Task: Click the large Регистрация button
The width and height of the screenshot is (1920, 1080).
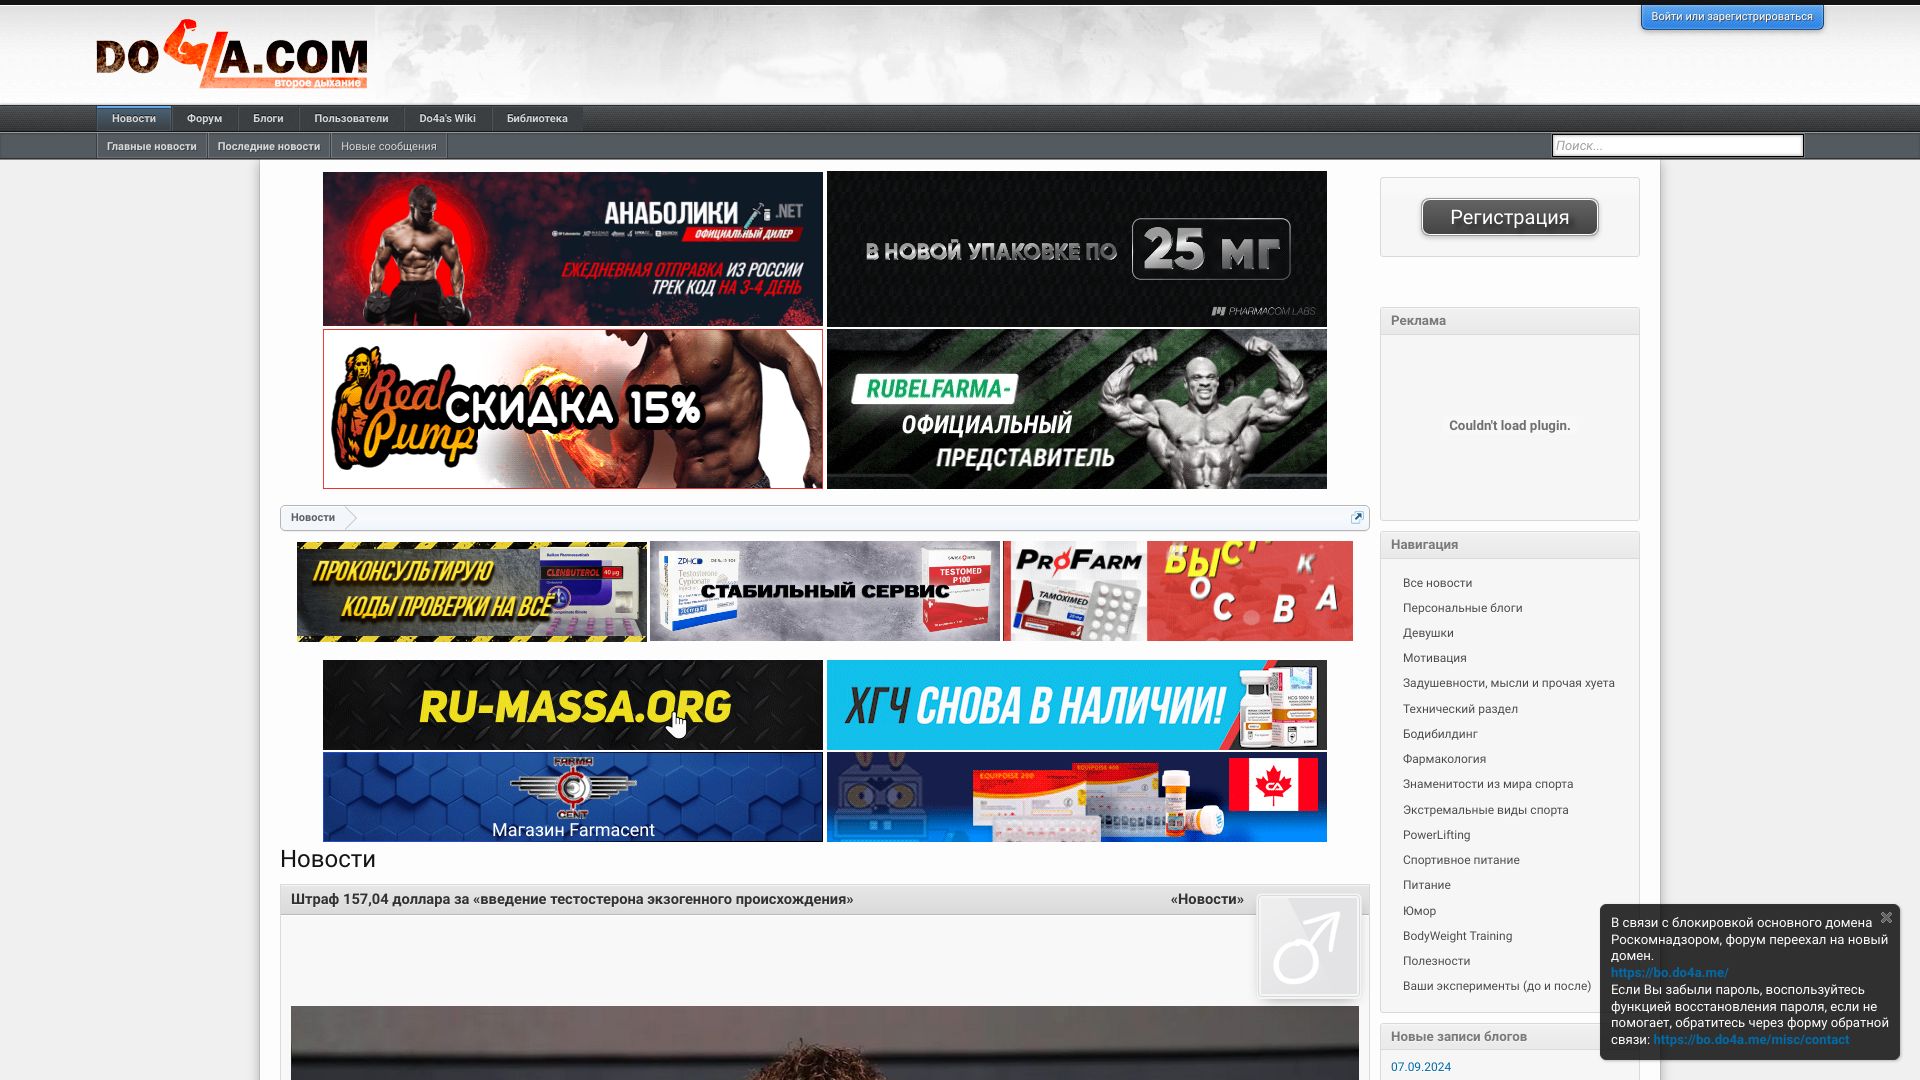Action: (x=1509, y=217)
